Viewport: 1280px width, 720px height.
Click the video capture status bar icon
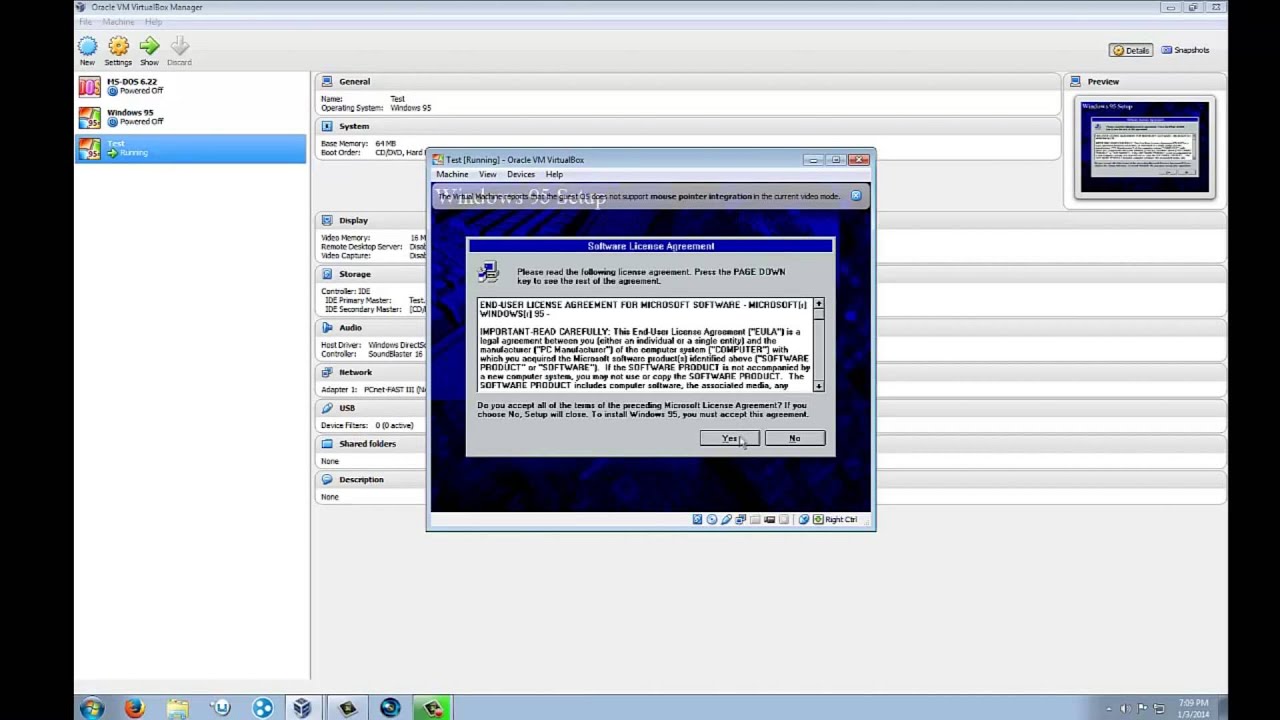click(769, 519)
